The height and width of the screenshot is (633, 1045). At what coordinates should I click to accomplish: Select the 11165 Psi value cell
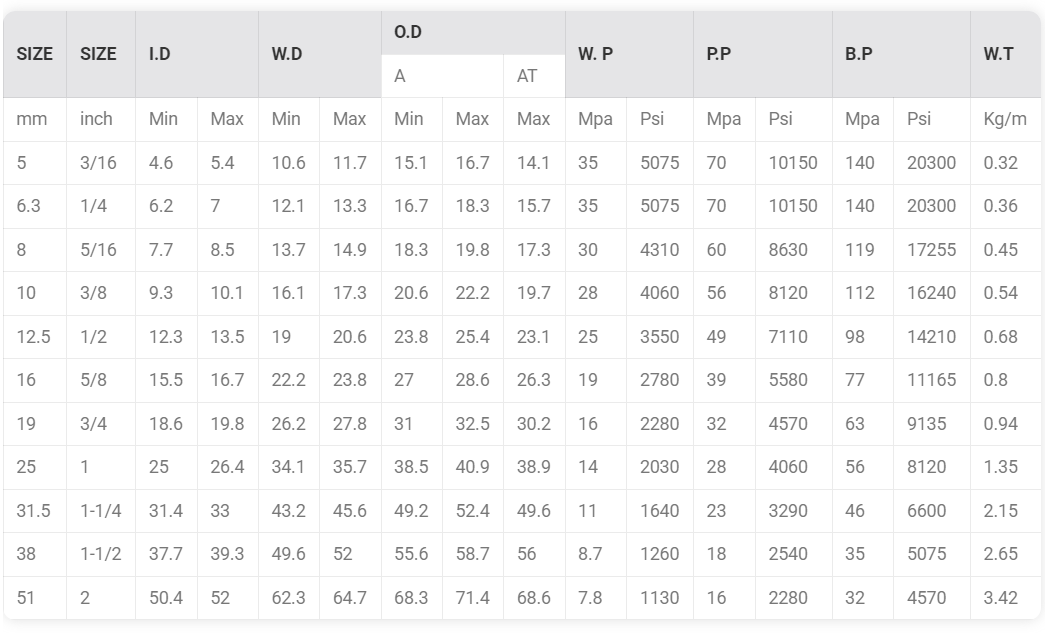[932, 380]
